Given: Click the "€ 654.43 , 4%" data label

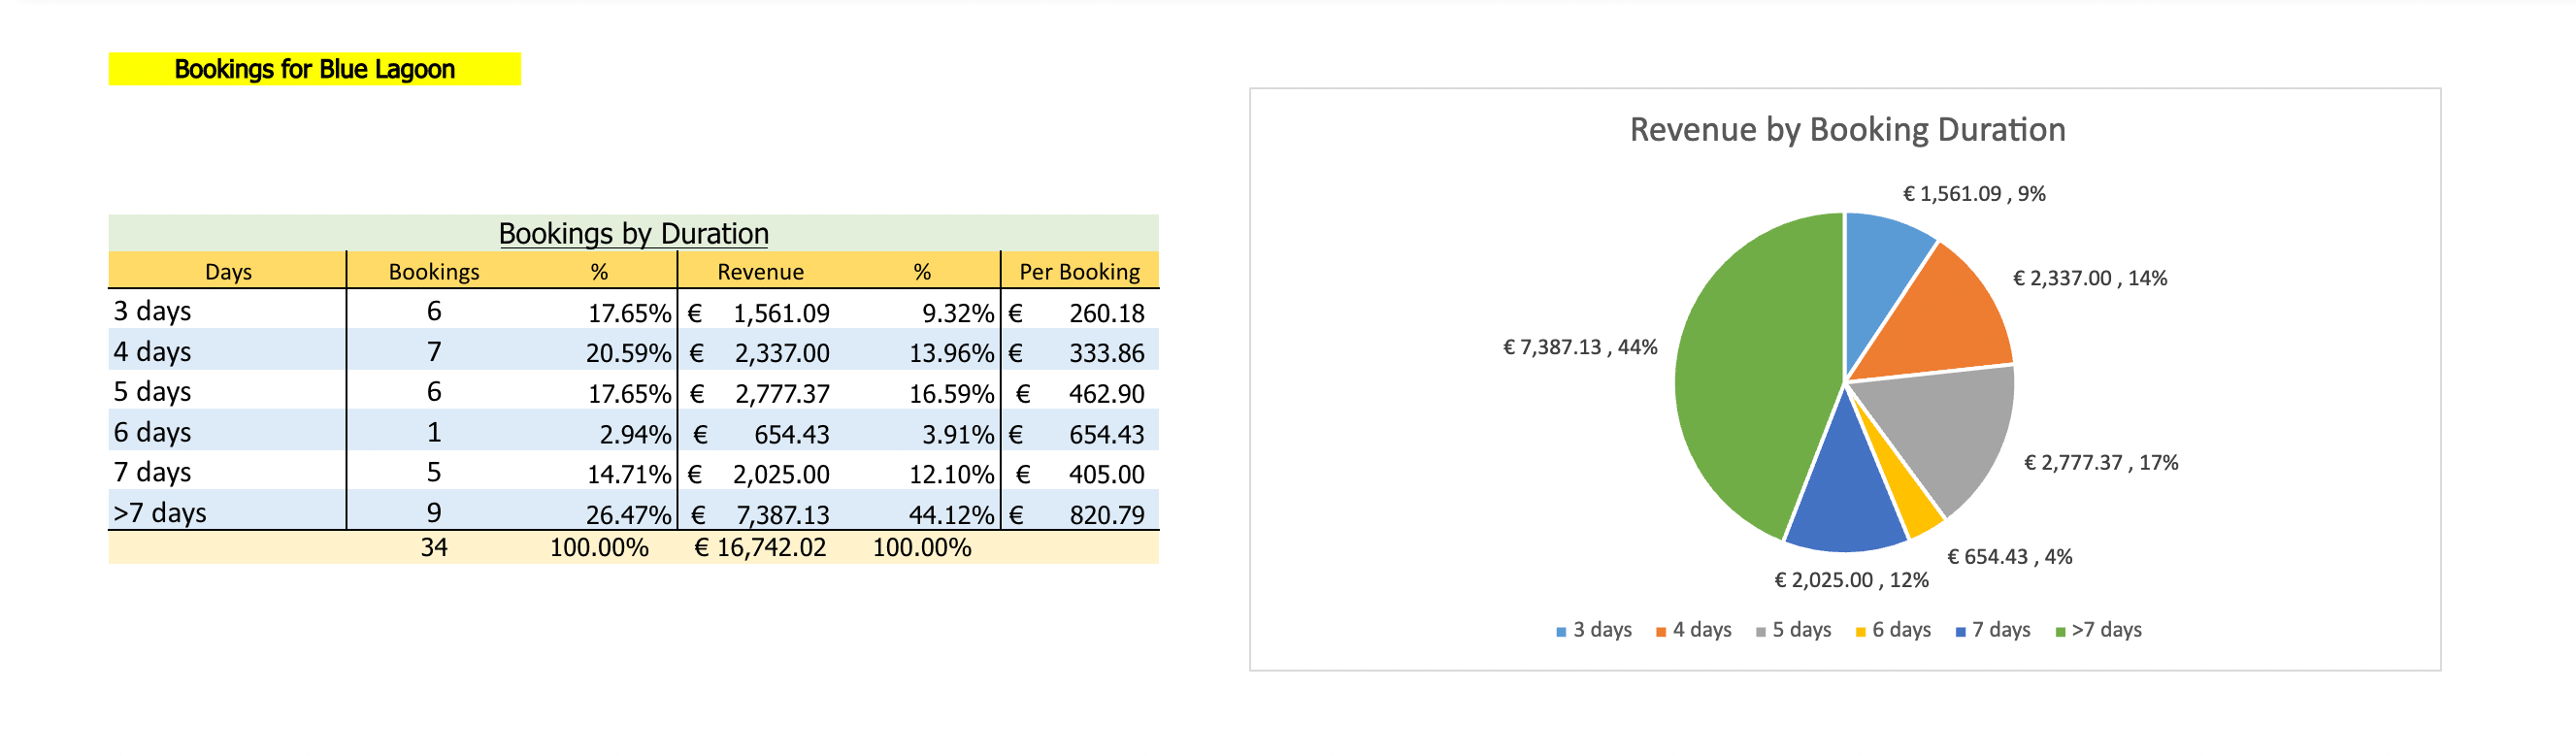Looking at the screenshot, I should point(2009,557).
